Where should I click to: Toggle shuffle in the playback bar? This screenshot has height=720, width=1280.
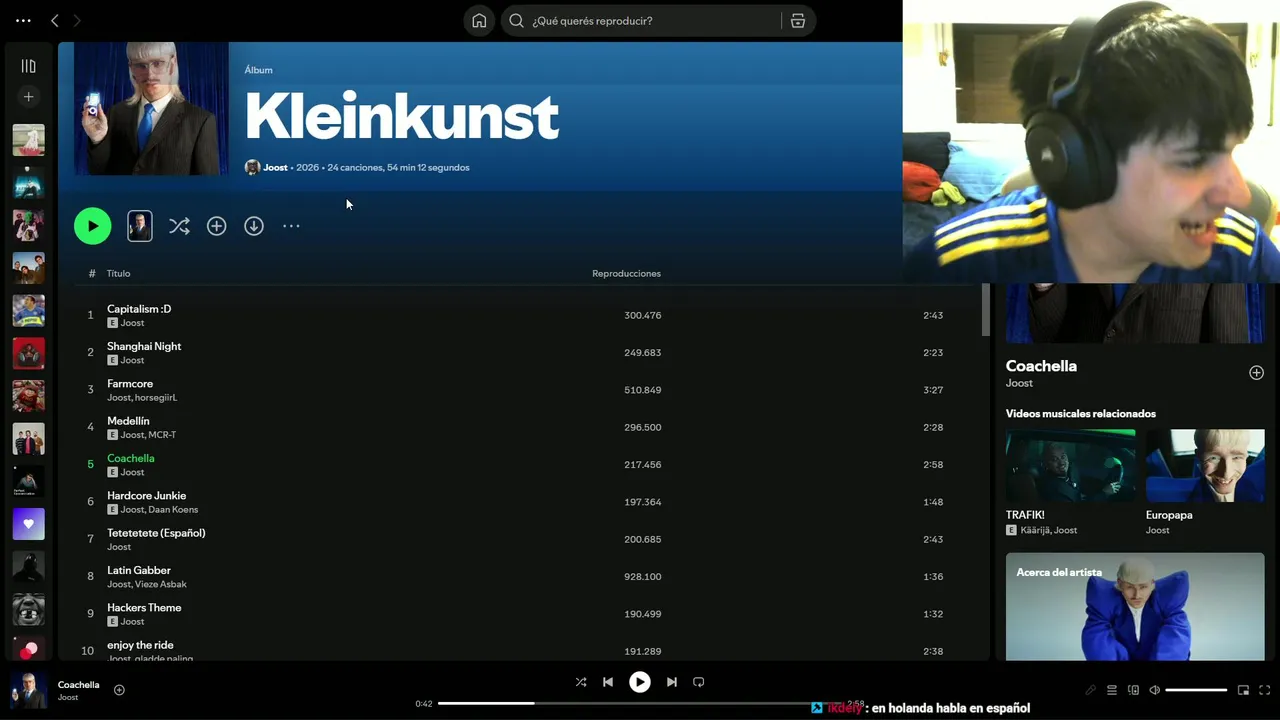(581, 682)
